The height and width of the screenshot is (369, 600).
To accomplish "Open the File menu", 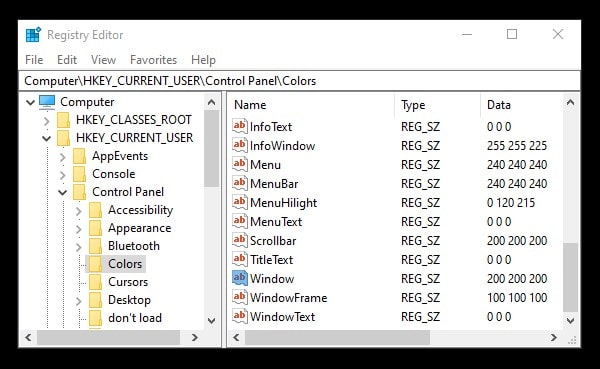I will tap(34, 60).
